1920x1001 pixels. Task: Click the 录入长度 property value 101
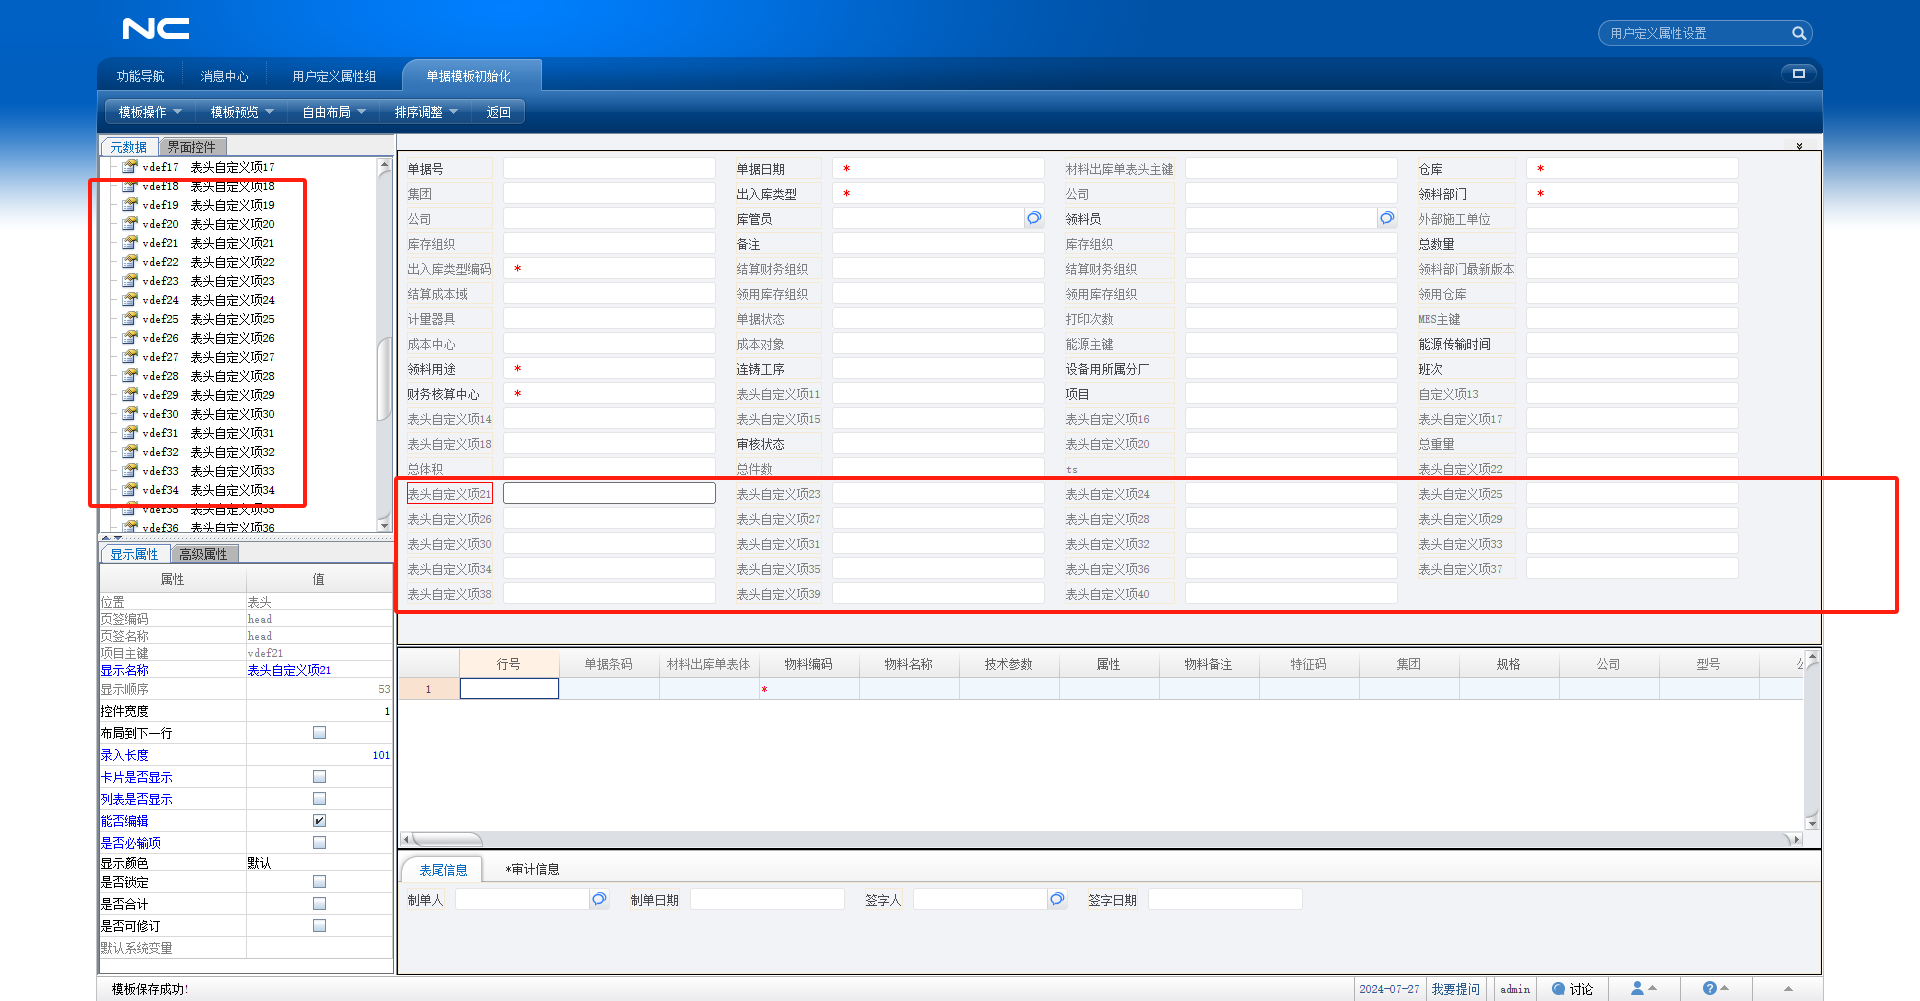pyautogui.click(x=381, y=755)
